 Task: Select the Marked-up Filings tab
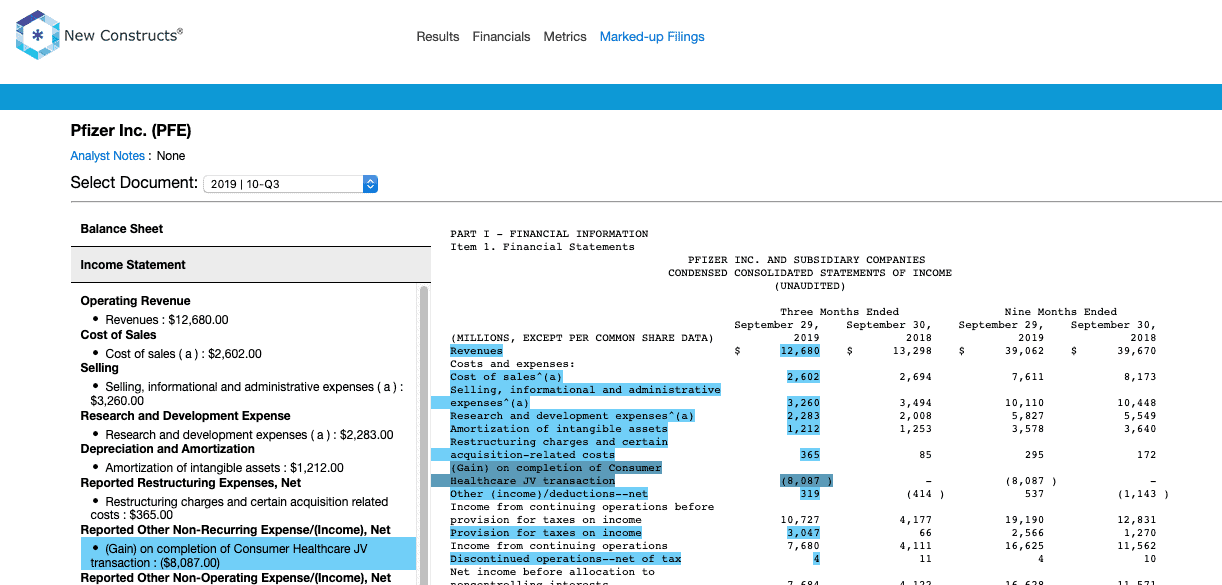[652, 37]
